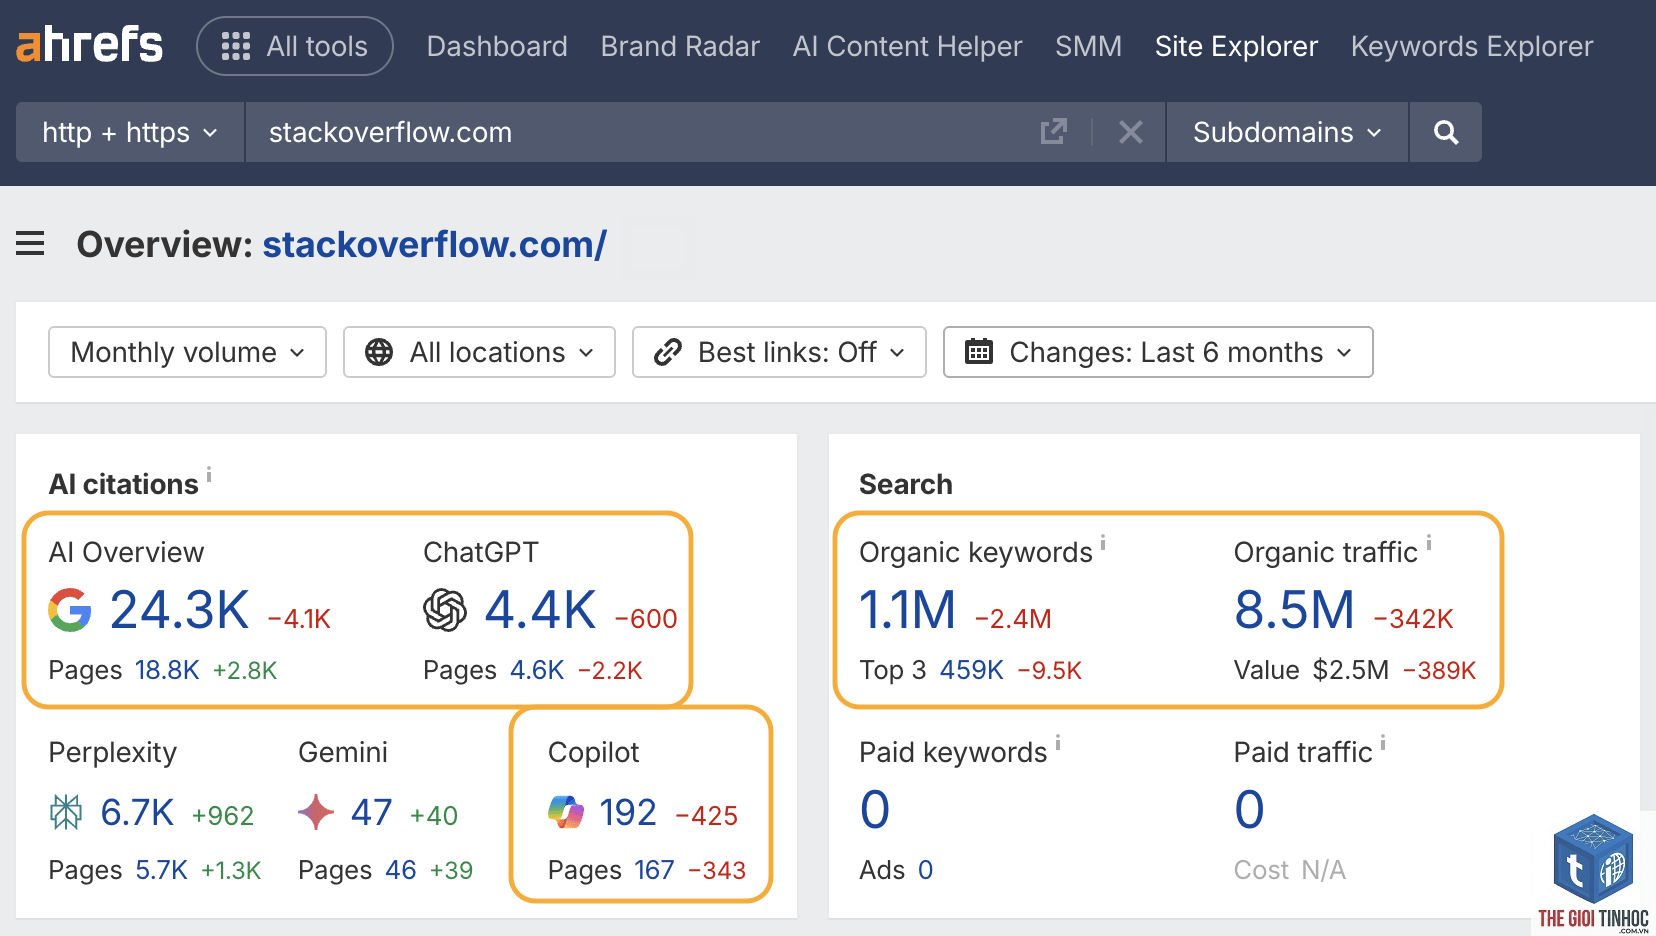Click the traffic Value $2.5M
This screenshot has height=936, width=1656.
click(x=1351, y=670)
